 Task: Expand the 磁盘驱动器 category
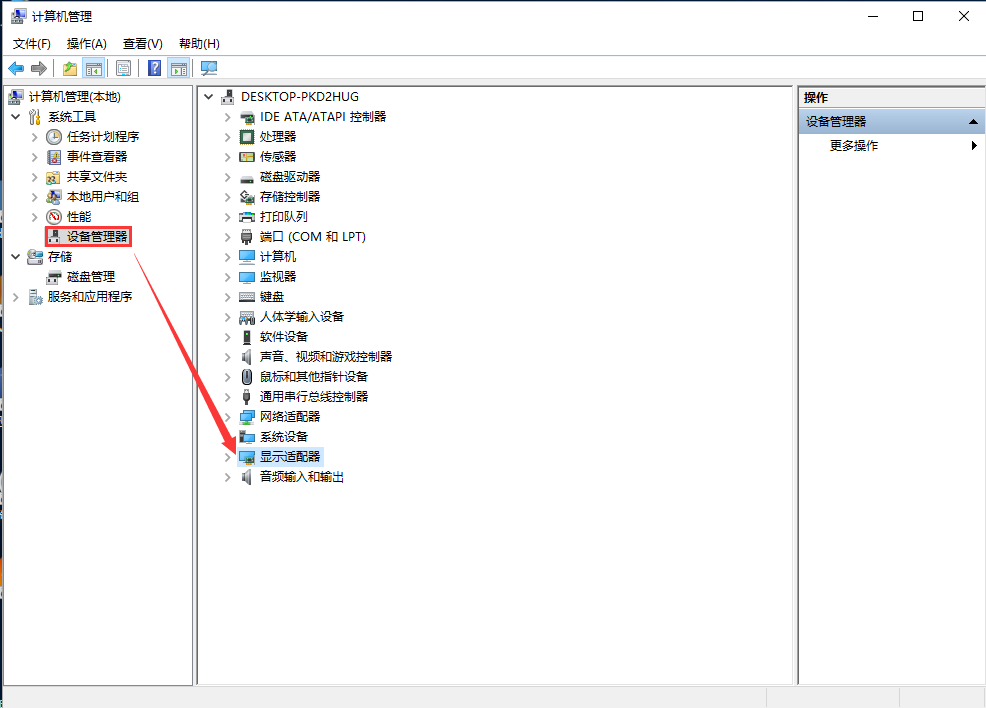coord(228,177)
